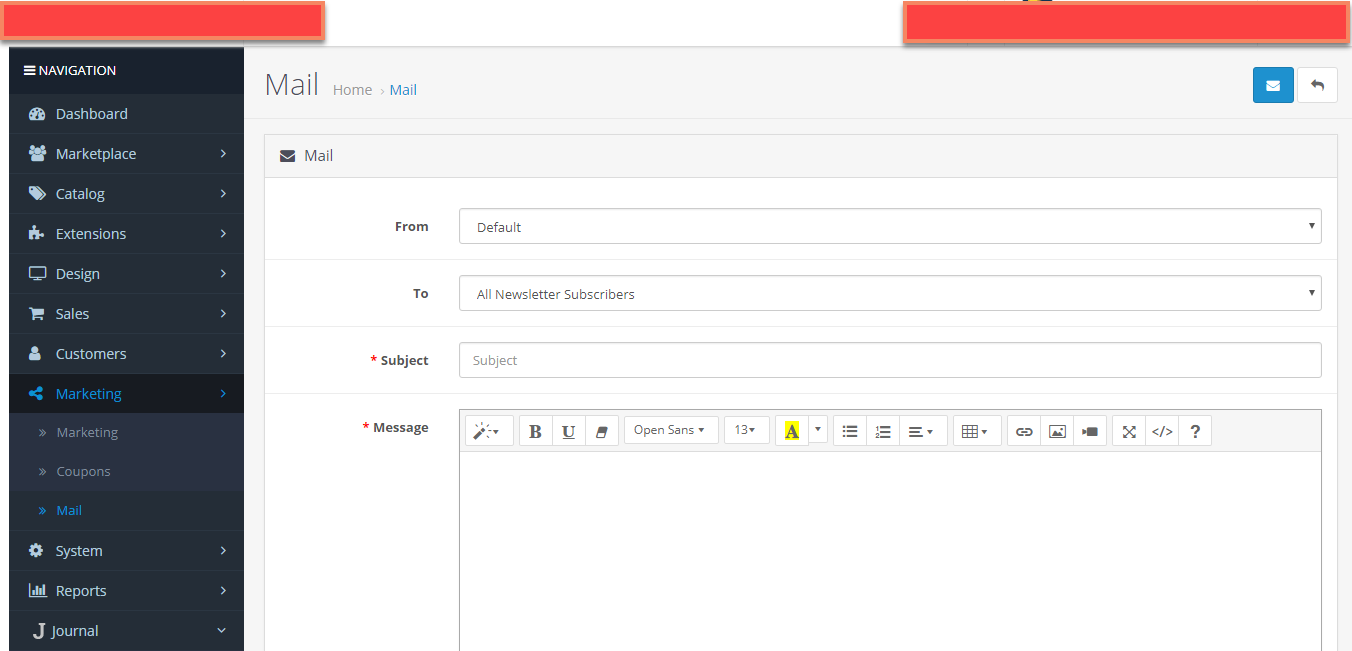Open the editor Help question mark
Image resolution: width=1352 pixels, height=651 pixels.
(x=1195, y=431)
